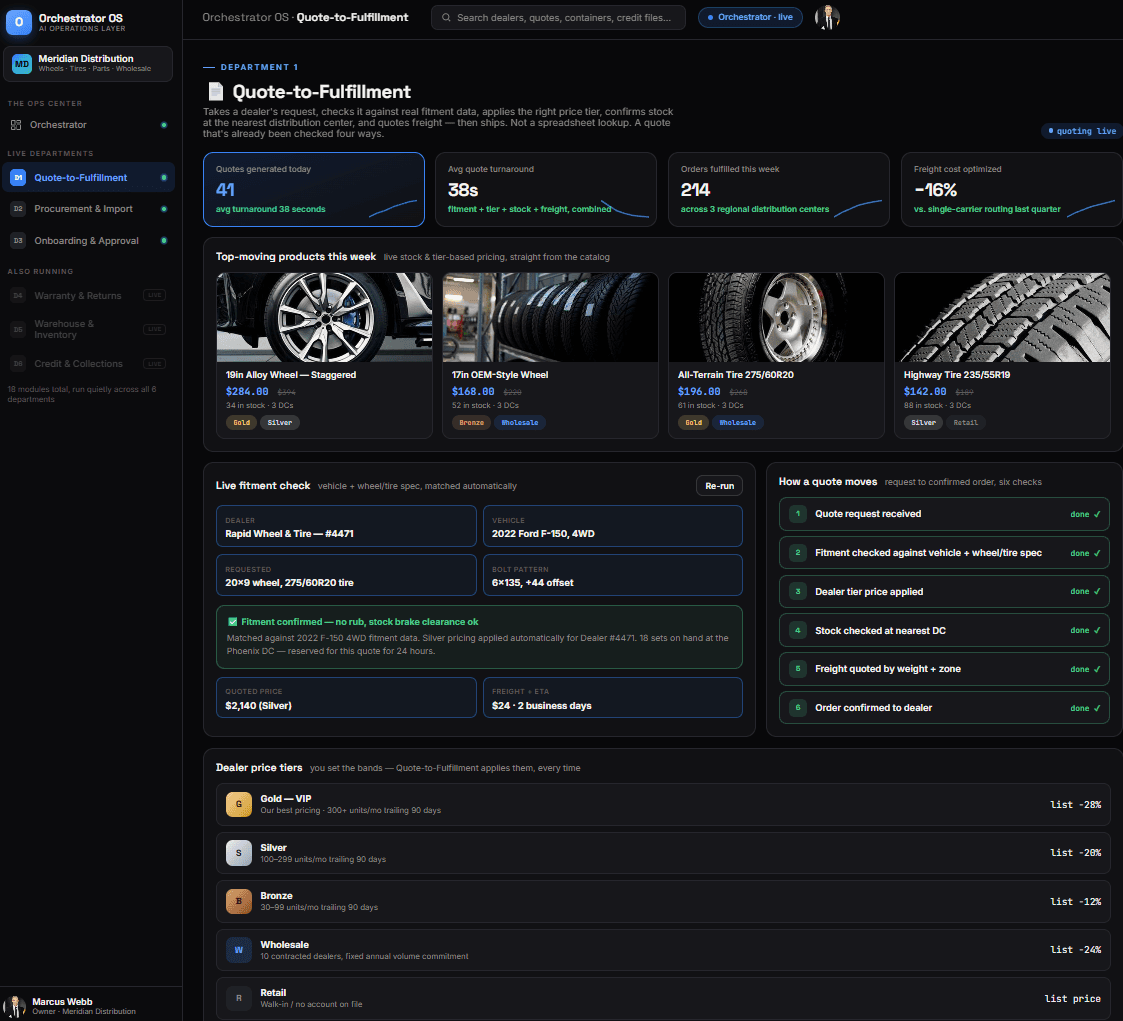Open Warehouse & Inventory module

(88, 329)
